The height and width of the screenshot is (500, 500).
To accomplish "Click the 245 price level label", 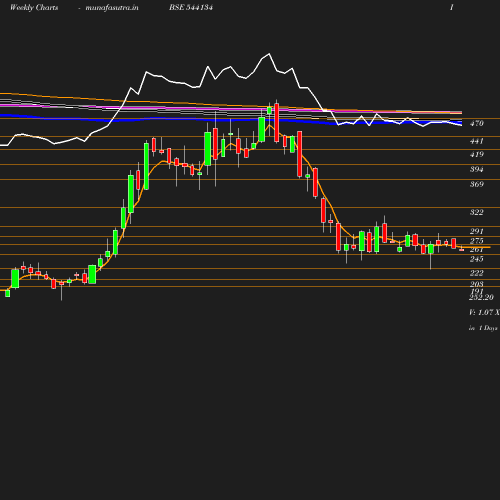I will click(477, 259).
